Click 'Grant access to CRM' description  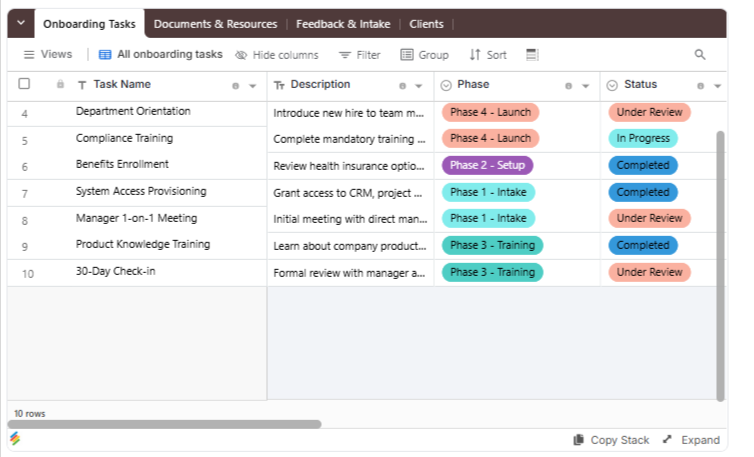[x=348, y=193]
